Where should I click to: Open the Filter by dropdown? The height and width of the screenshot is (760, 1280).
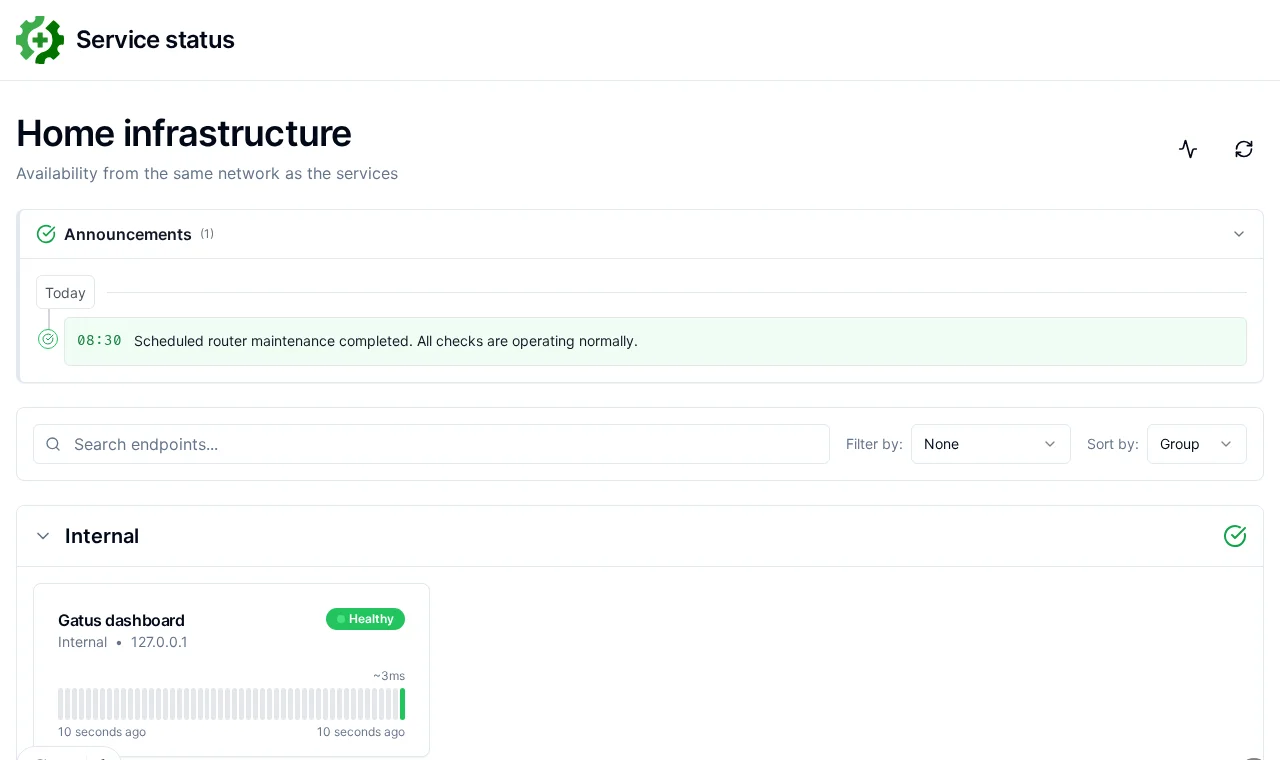click(x=991, y=444)
